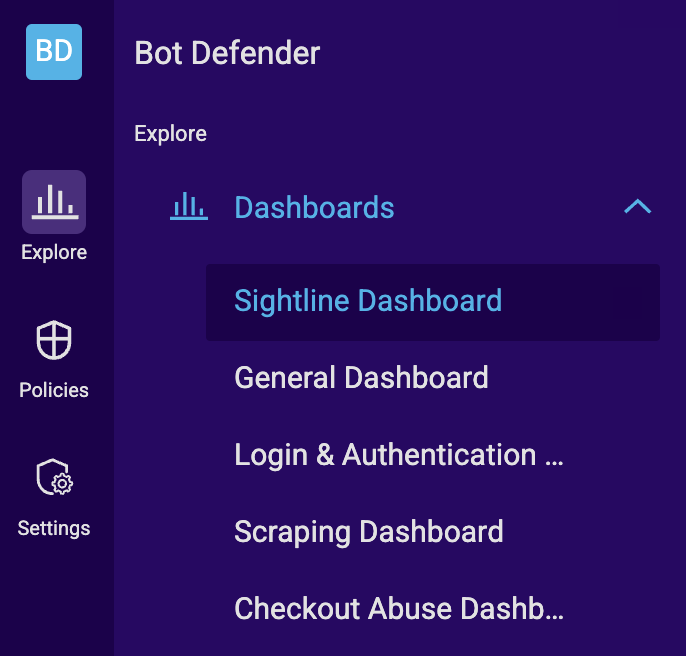This screenshot has height=656, width=686.
Task: Open Settings via the shield-gear icon
Action: point(54,477)
